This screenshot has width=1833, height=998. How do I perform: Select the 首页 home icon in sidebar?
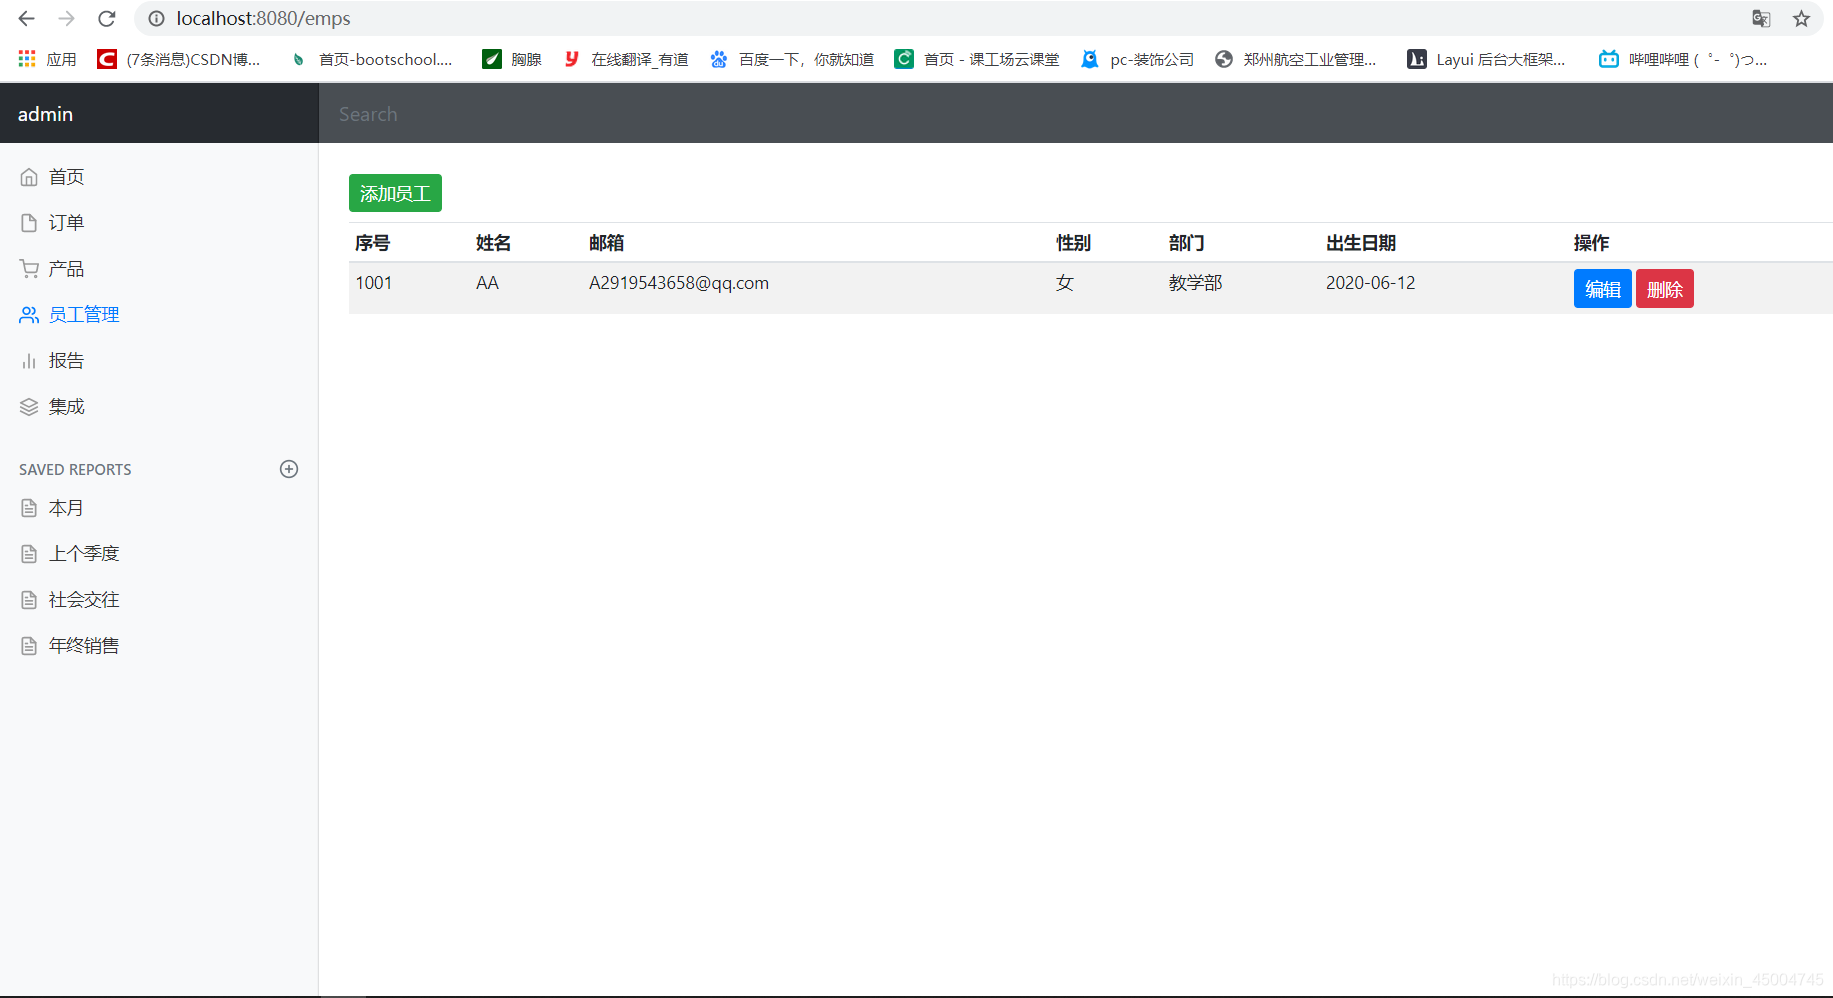pos(30,176)
